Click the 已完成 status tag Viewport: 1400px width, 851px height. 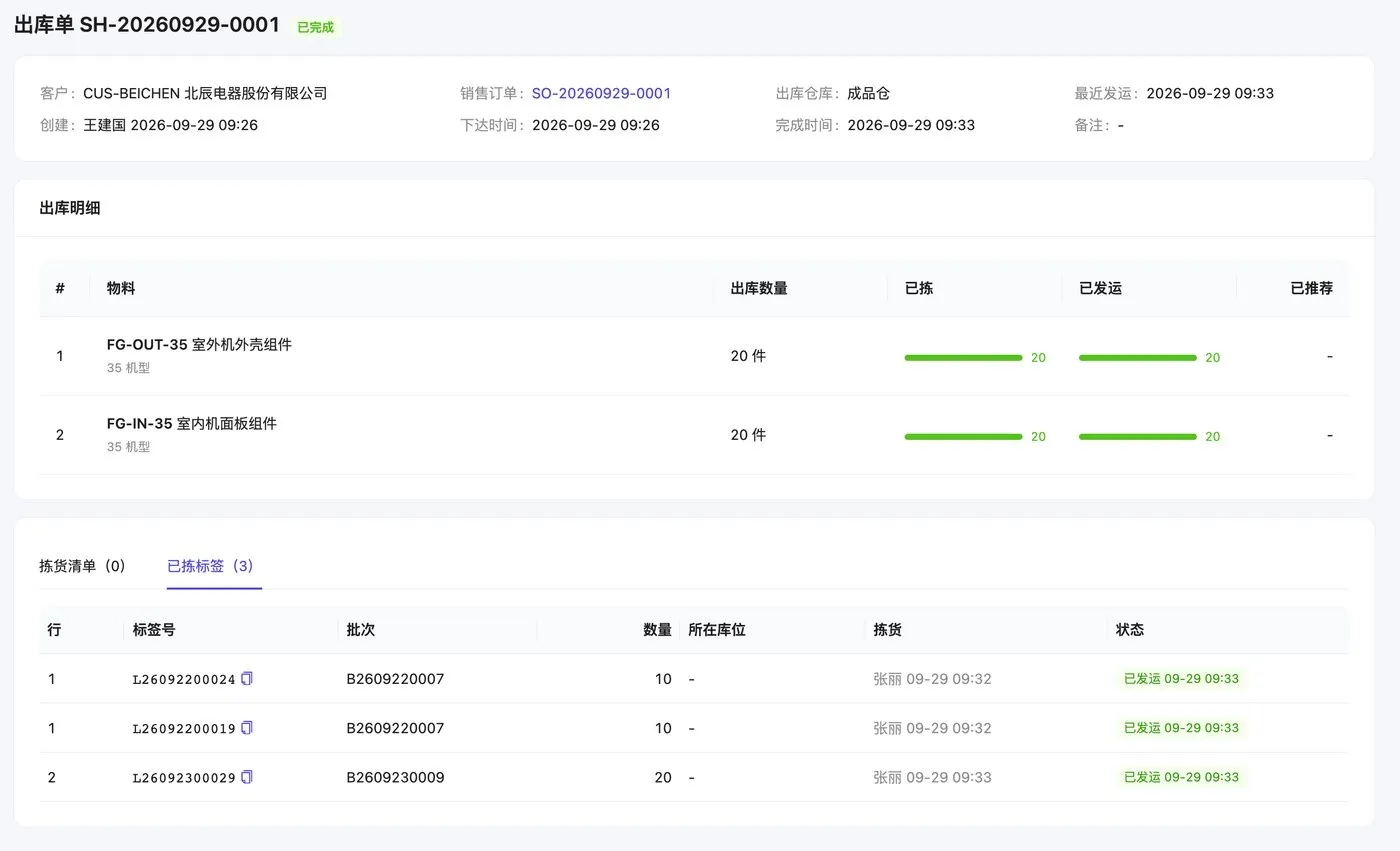pos(316,28)
